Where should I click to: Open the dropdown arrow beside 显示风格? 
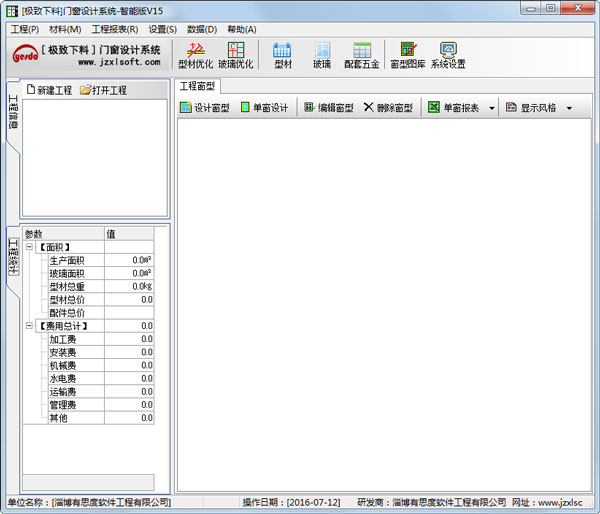pyautogui.click(x=569, y=108)
